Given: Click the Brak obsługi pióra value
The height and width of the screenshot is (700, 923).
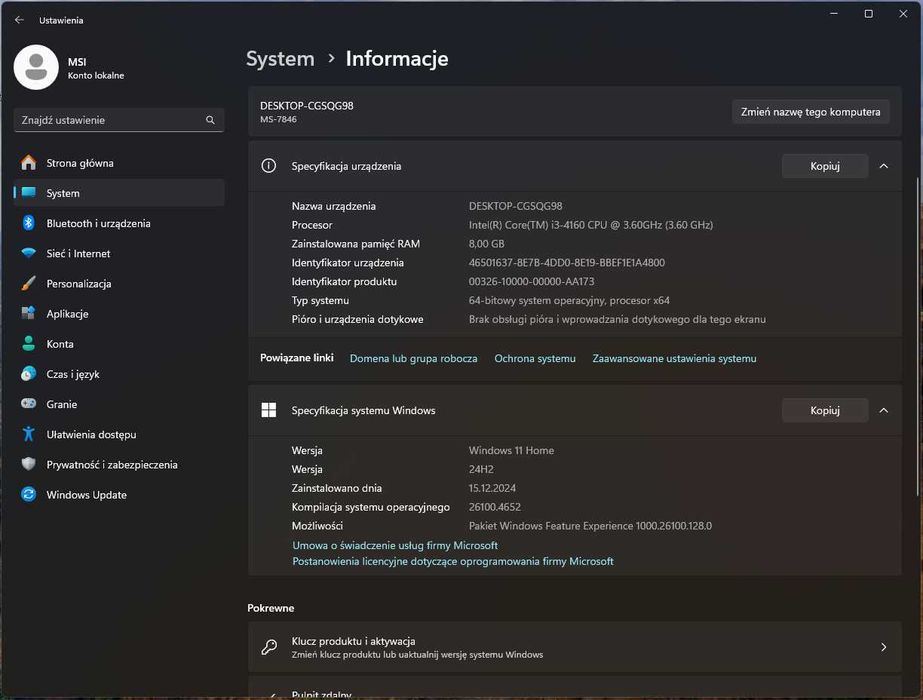Looking at the screenshot, I should tap(617, 319).
